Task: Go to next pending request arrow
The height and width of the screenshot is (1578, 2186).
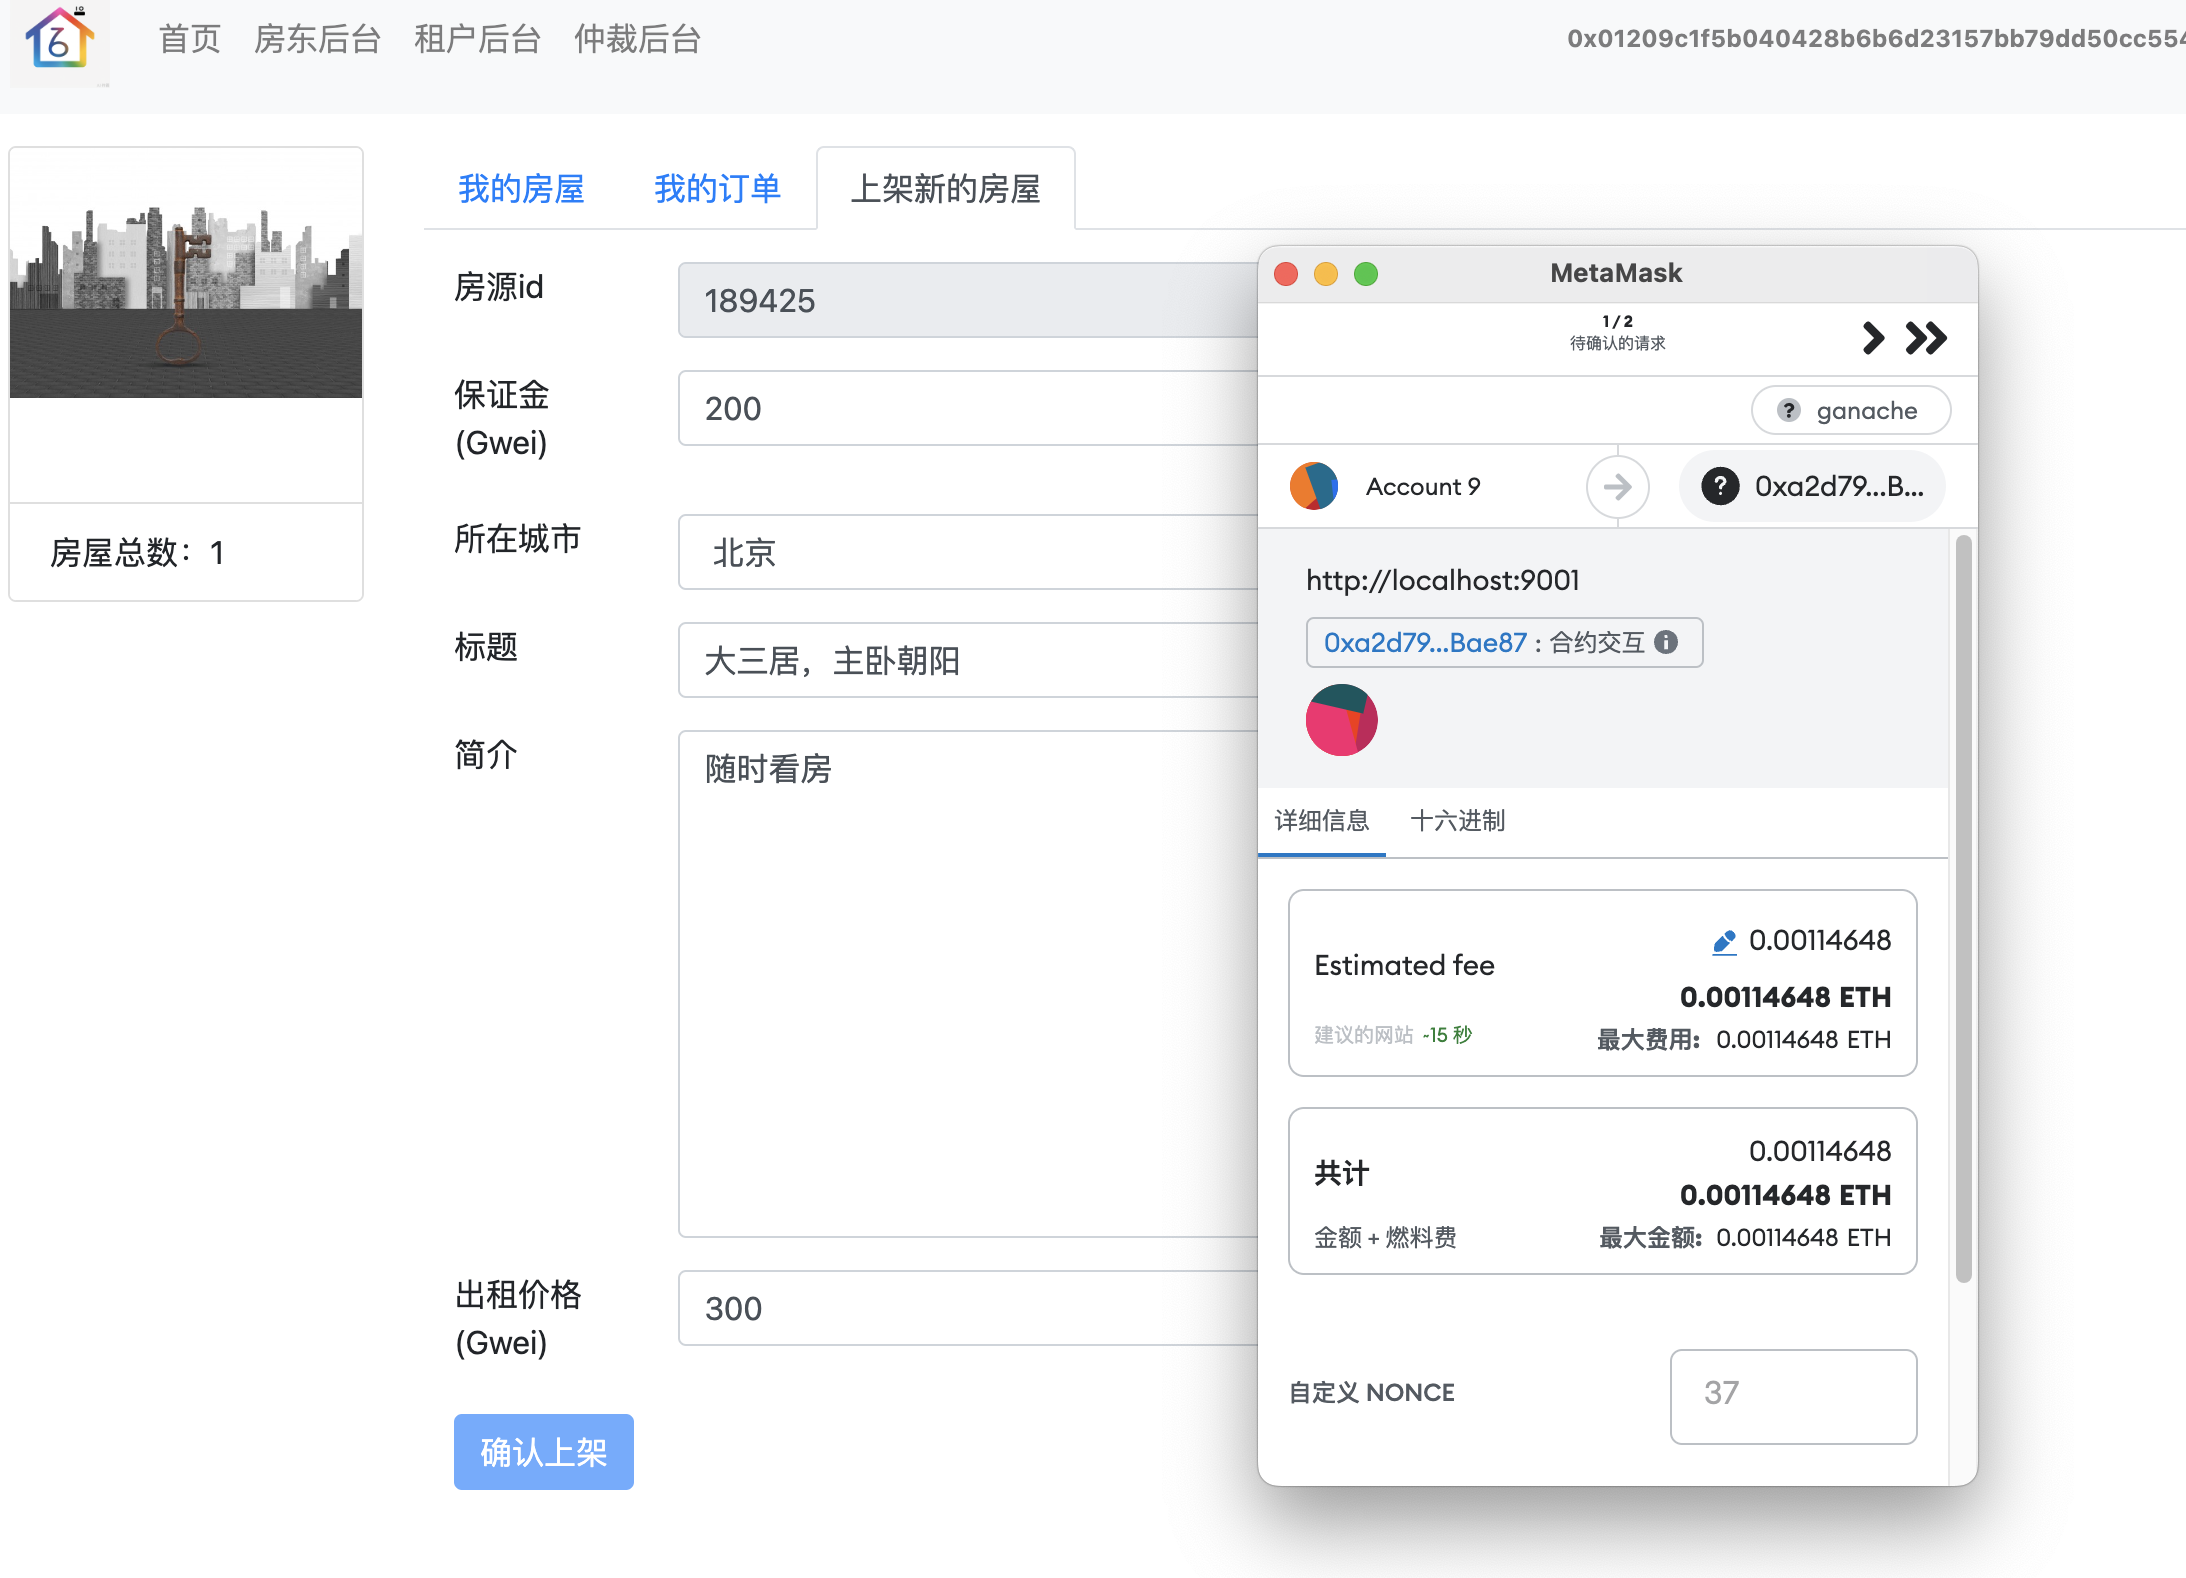Action: tap(1873, 338)
